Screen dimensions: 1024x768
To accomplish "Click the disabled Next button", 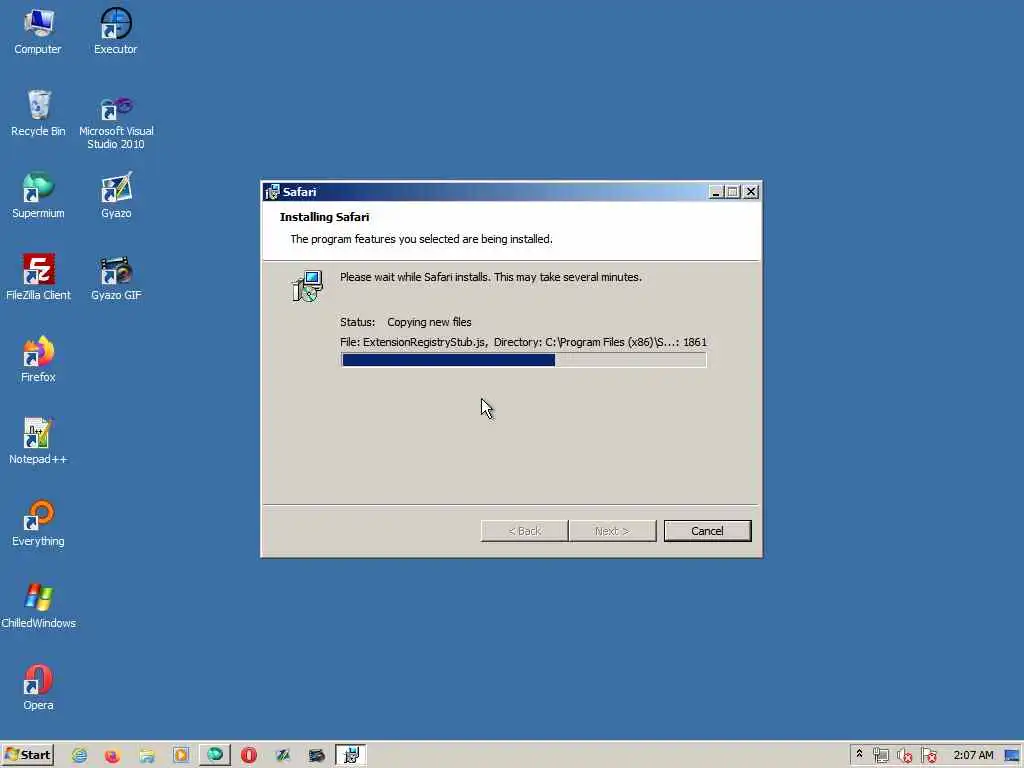I will 612,531.
